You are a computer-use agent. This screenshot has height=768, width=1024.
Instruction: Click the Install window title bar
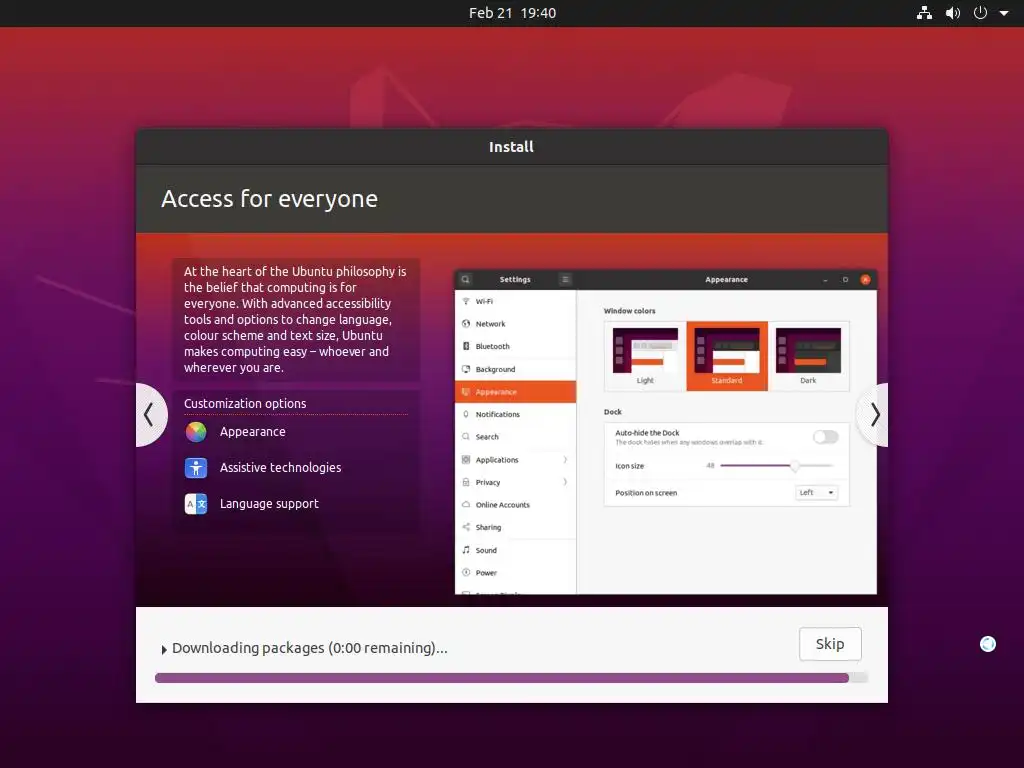tap(511, 147)
